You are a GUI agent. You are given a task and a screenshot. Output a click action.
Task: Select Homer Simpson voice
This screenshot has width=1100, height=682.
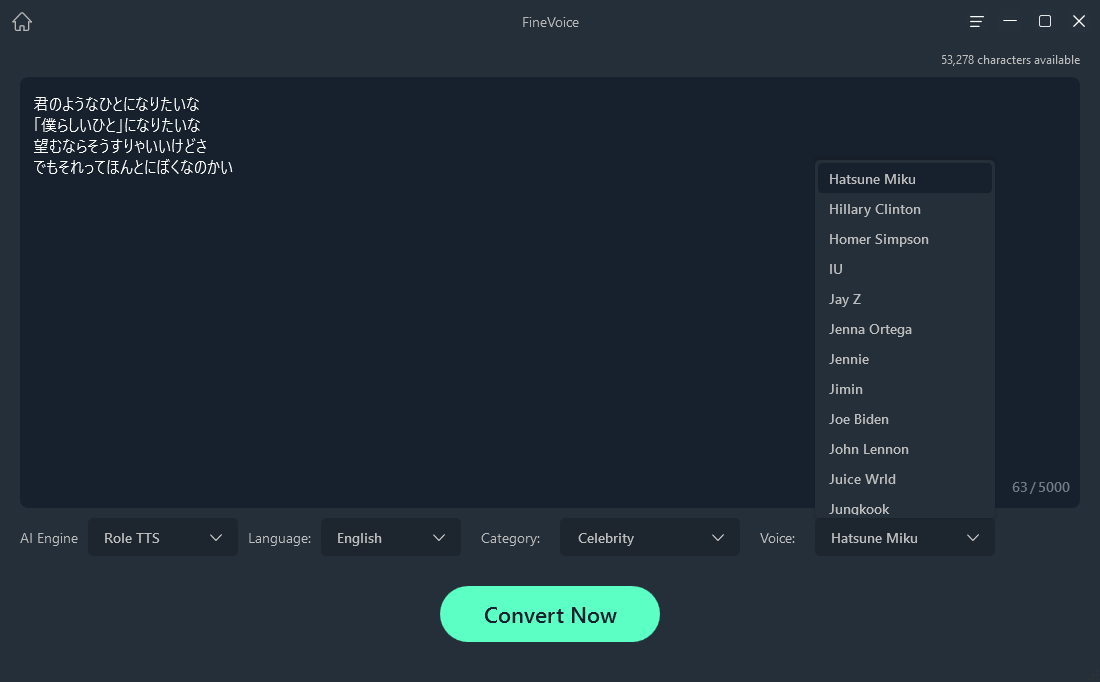tap(904, 239)
